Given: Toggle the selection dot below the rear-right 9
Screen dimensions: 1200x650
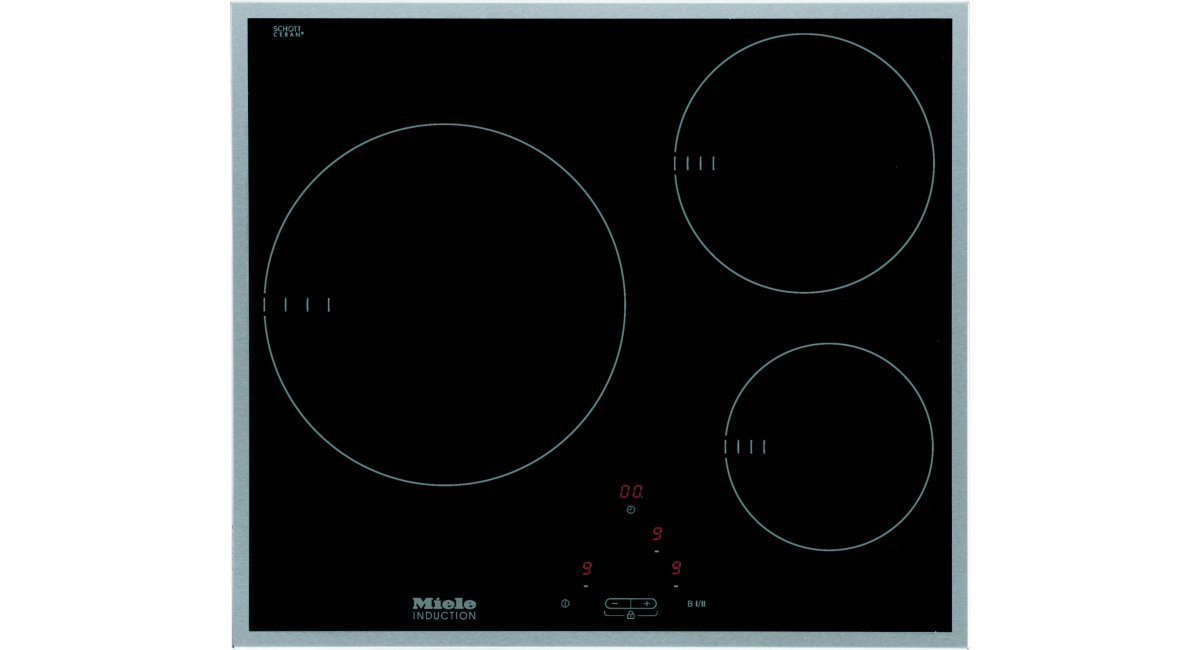Looking at the screenshot, I should click(x=656, y=551).
